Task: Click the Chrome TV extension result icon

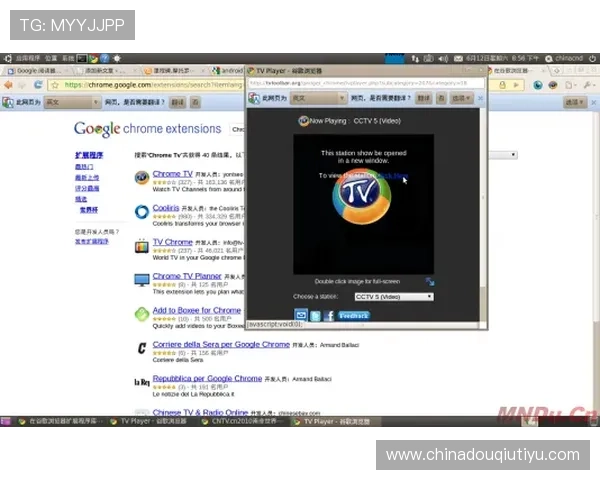Action: [142, 178]
